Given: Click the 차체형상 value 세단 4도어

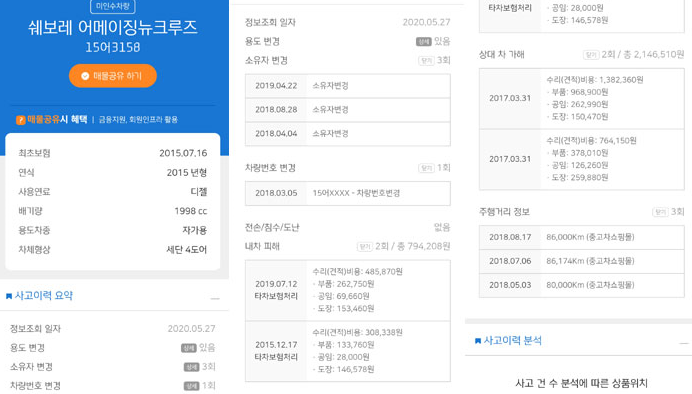Looking at the screenshot, I should click(187, 250).
